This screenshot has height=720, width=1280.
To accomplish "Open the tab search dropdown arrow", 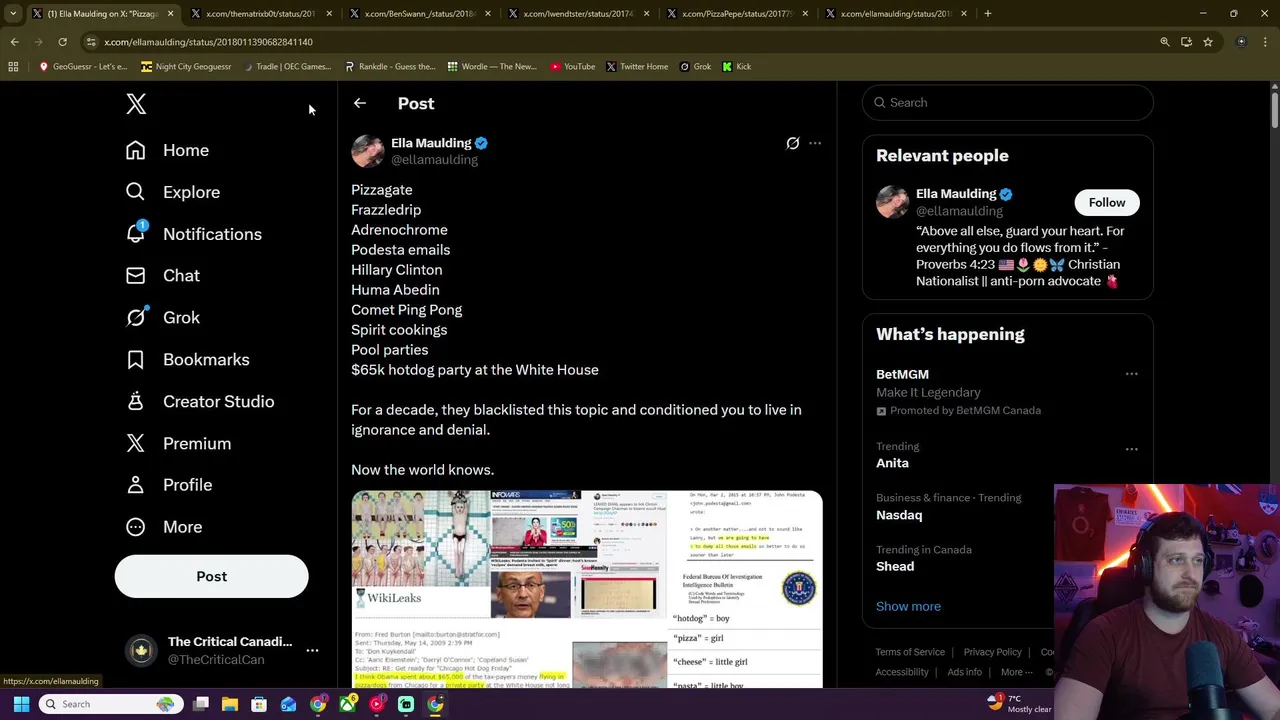I will coord(13,14).
